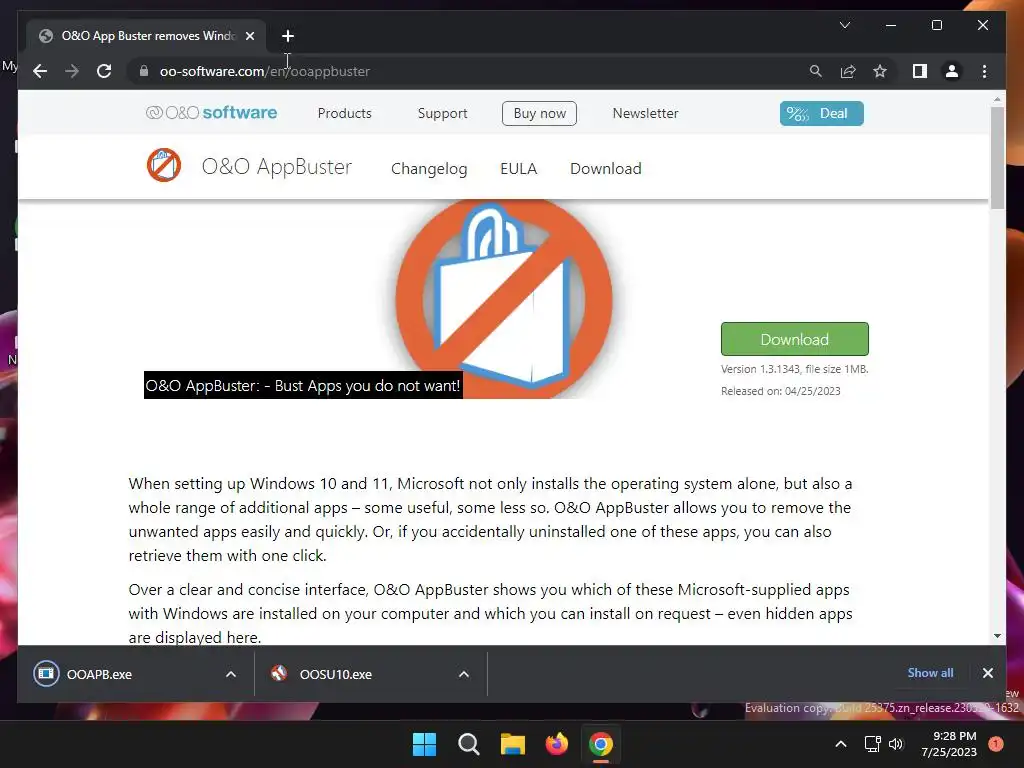Viewport: 1024px width, 768px height.
Task: Click the browser forward arrow
Action: coord(72,71)
